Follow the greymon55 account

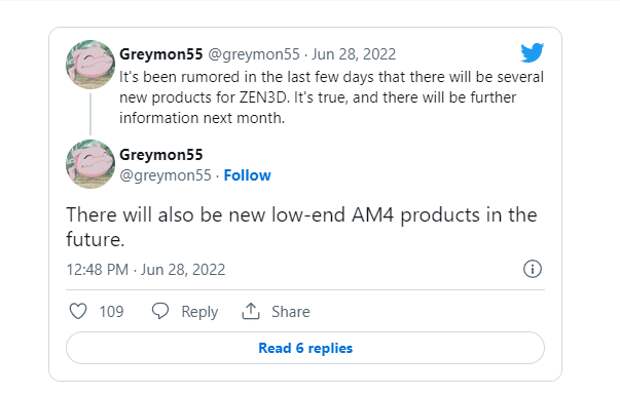tap(247, 175)
